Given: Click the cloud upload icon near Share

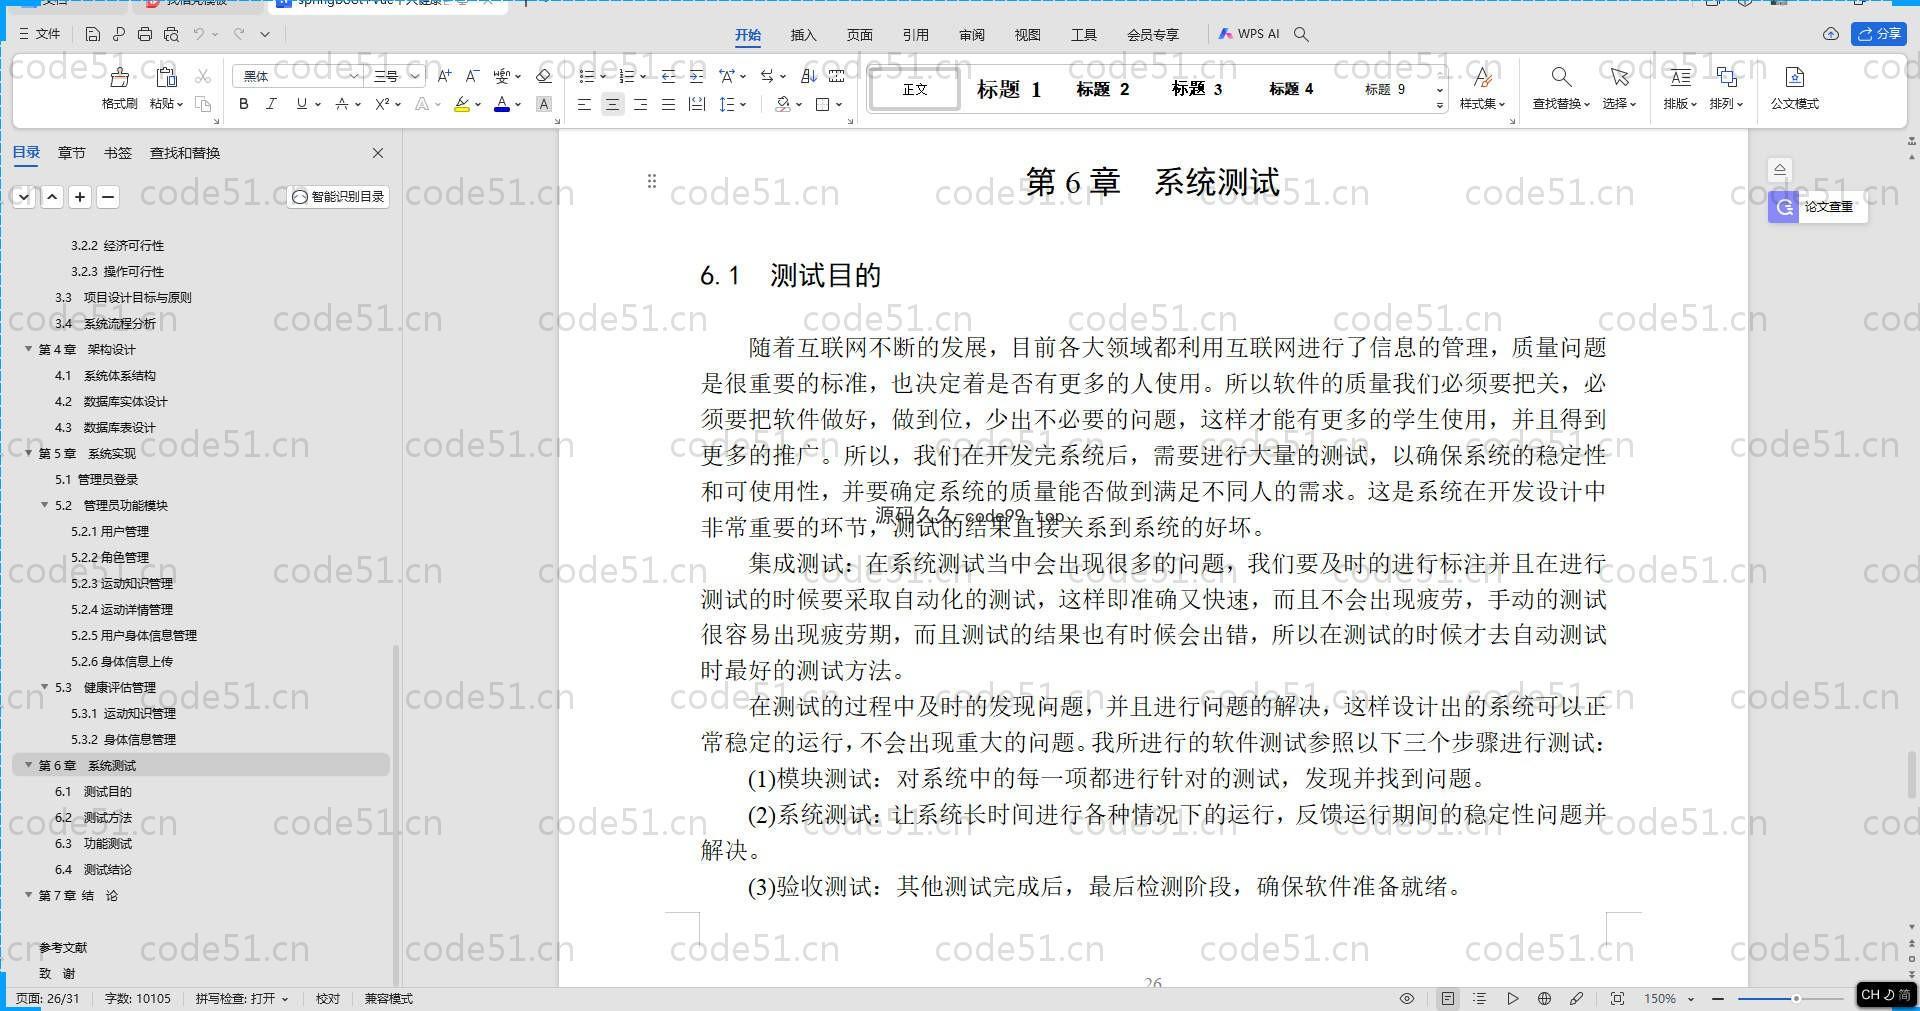Looking at the screenshot, I should (1831, 34).
